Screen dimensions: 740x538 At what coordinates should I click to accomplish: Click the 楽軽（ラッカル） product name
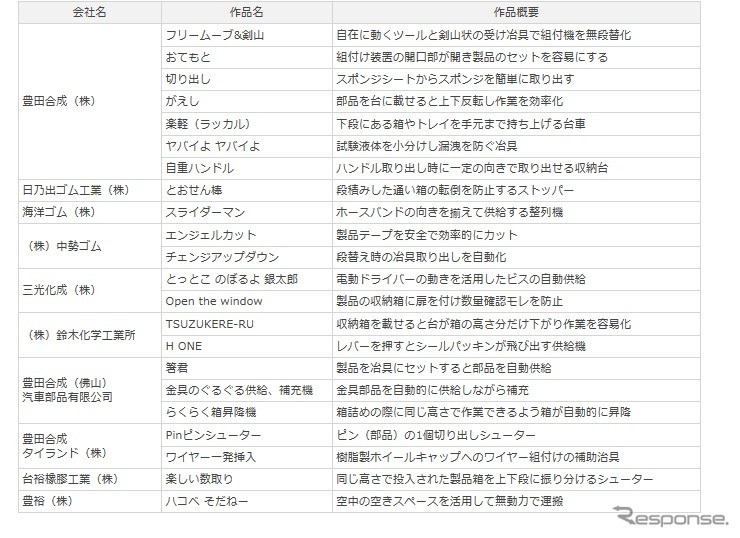coord(207,124)
